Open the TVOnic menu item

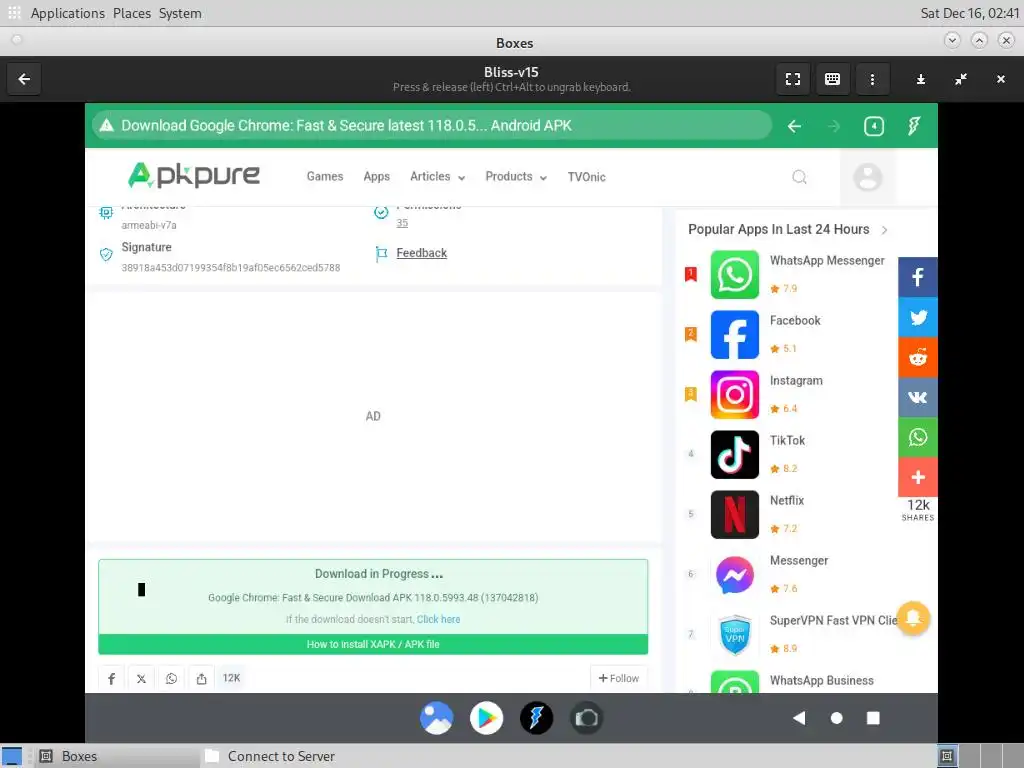[586, 176]
